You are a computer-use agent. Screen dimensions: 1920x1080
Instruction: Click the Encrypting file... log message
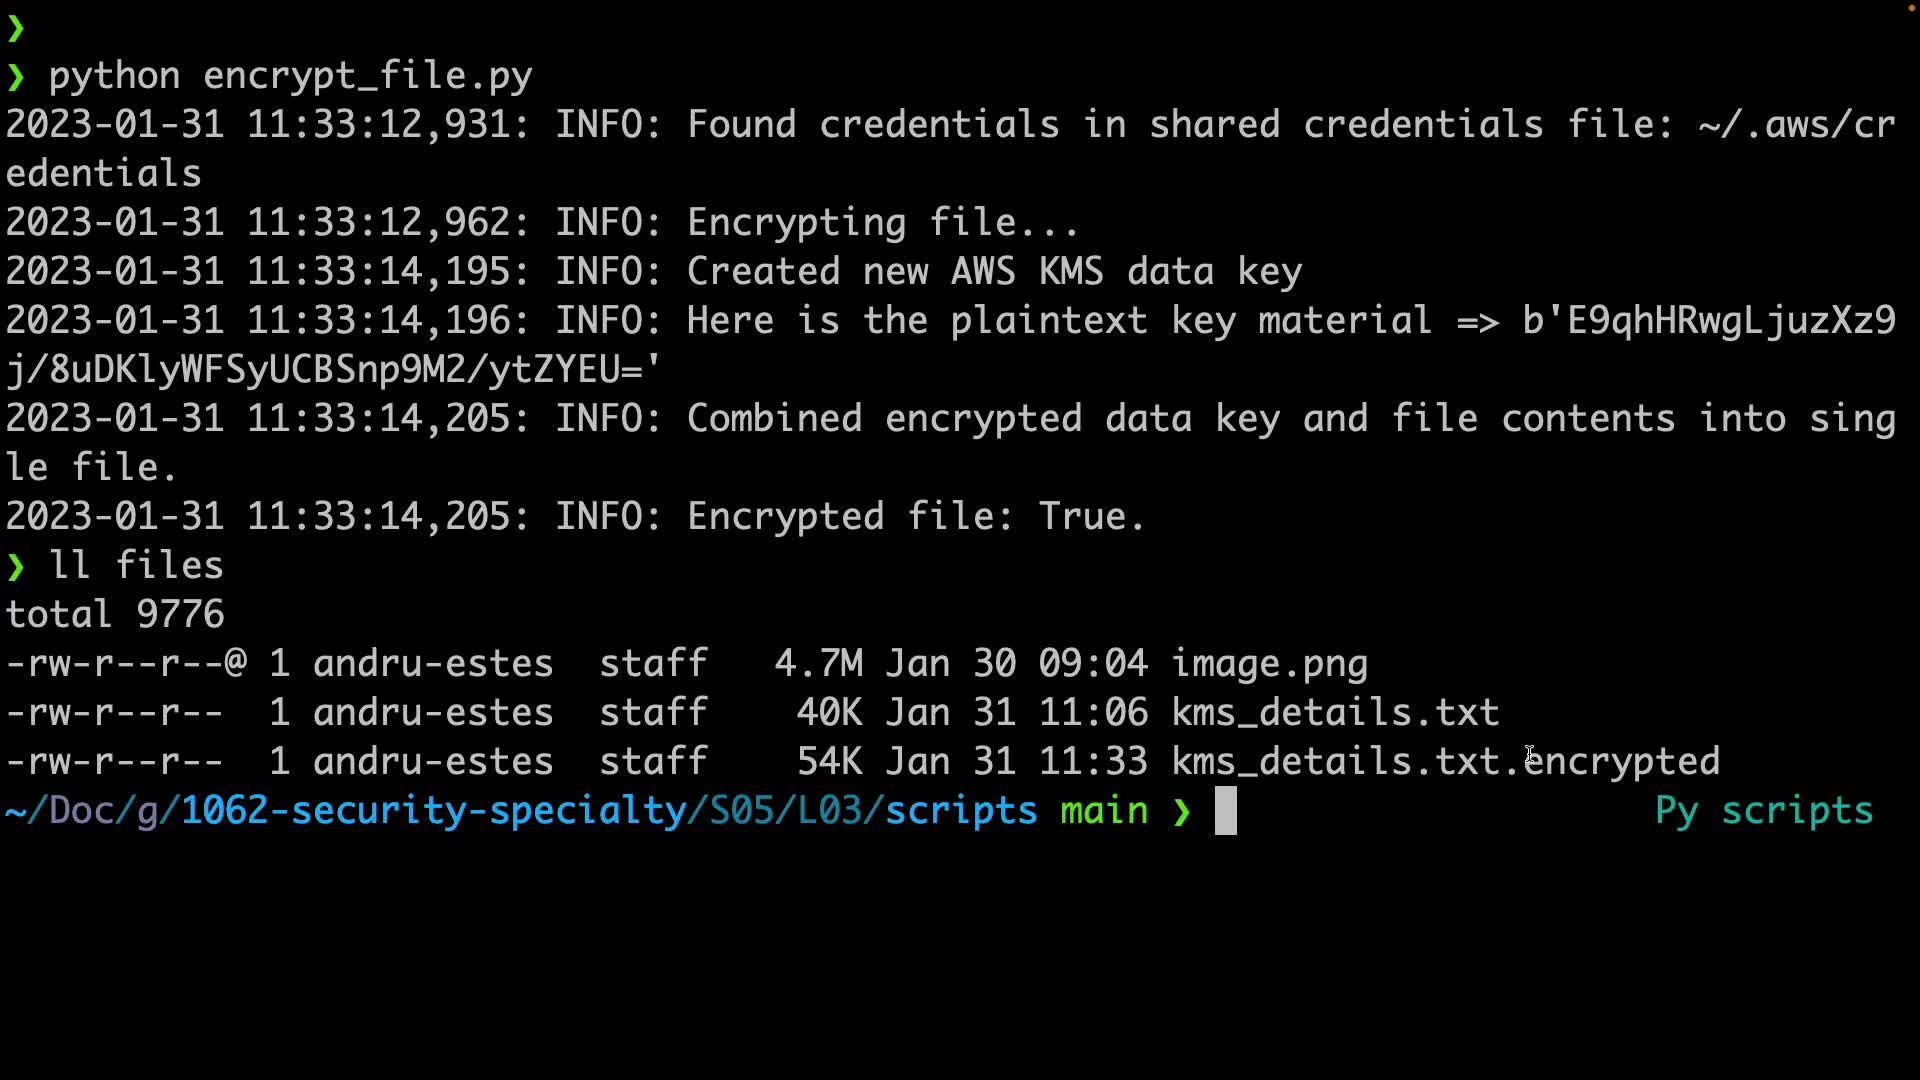coord(882,223)
